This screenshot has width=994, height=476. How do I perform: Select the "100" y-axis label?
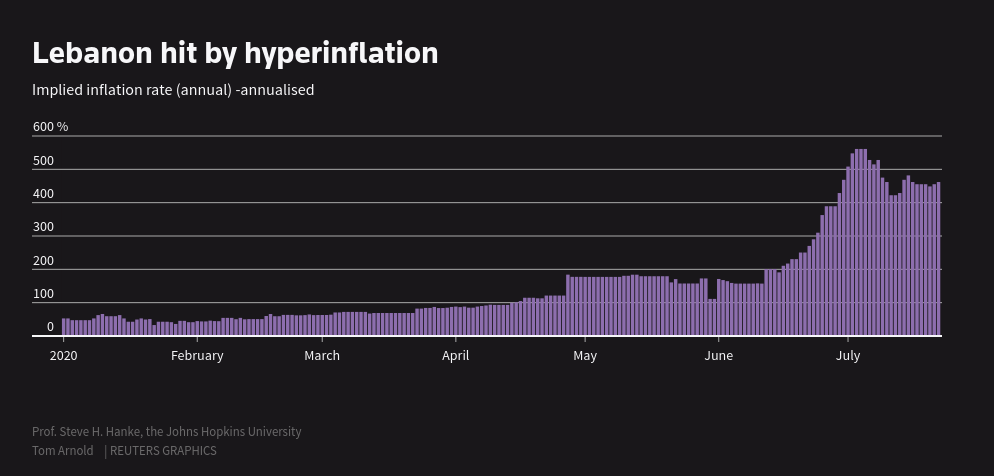tap(43, 294)
